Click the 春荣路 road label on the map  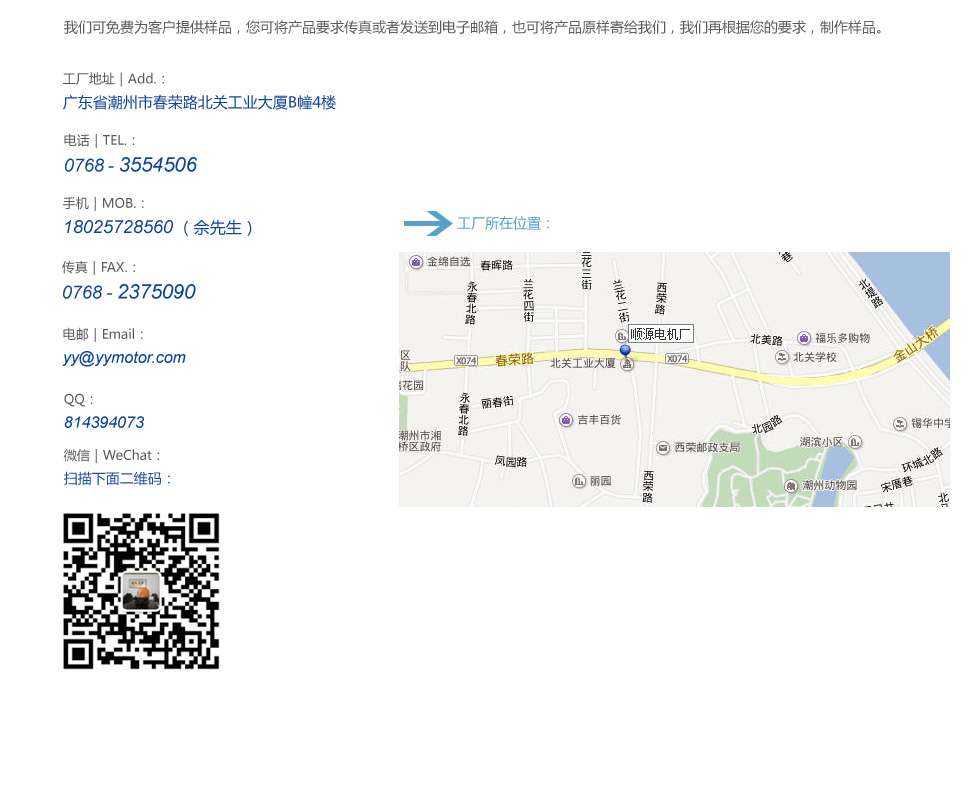coord(514,359)
